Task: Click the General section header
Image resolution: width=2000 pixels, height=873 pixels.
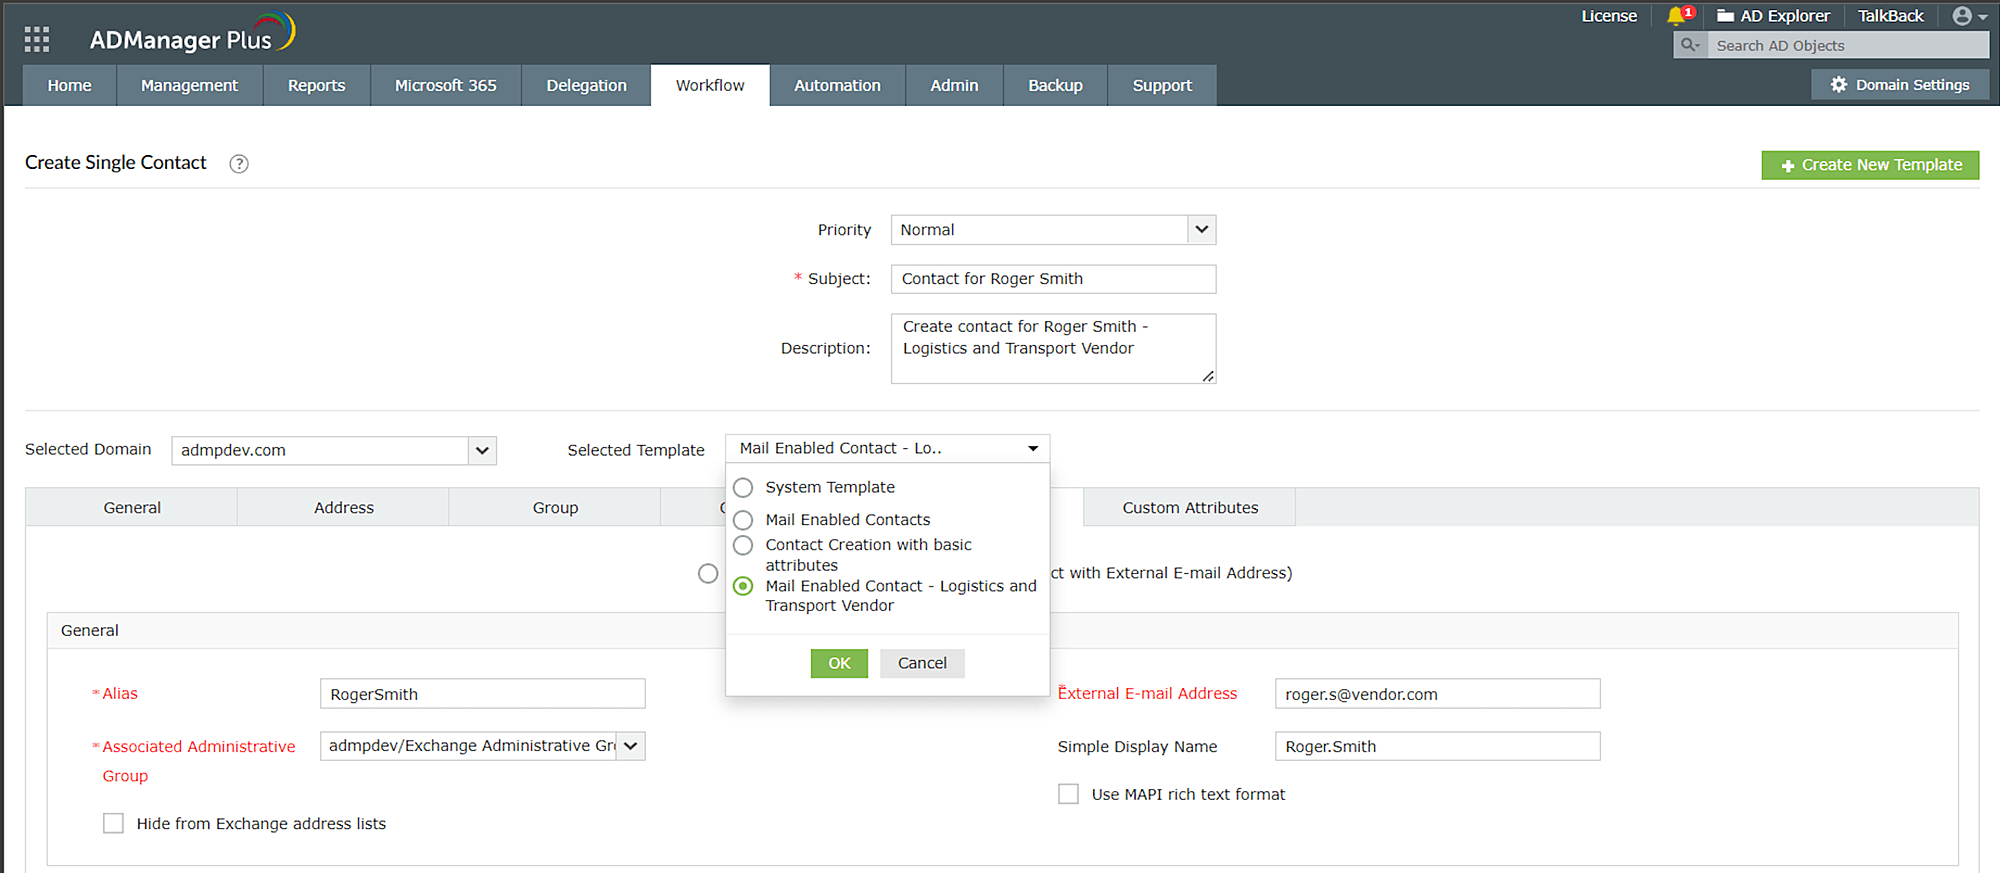Action: point(90,631)
